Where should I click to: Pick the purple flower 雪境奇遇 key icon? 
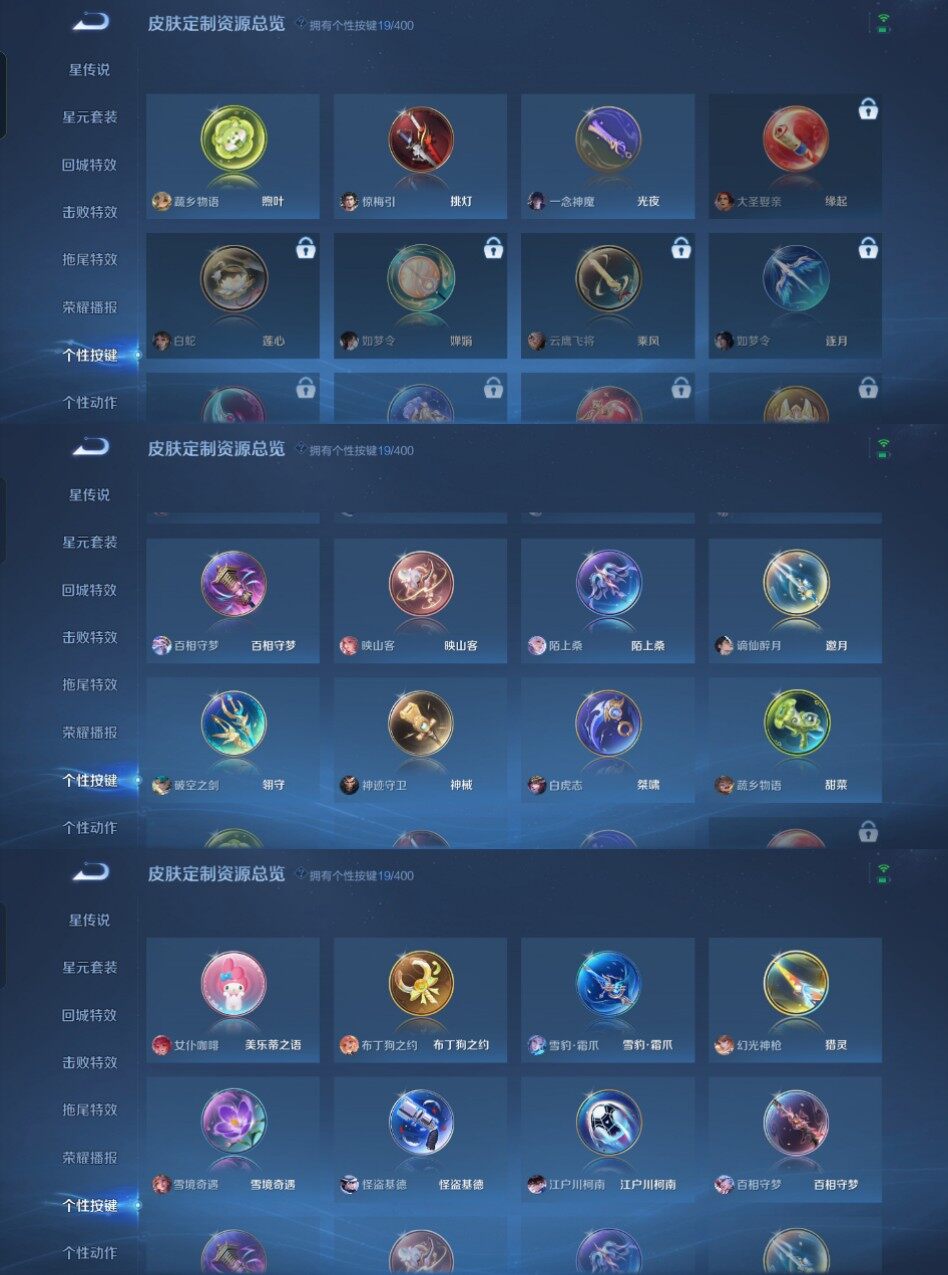click(233, 1123)
